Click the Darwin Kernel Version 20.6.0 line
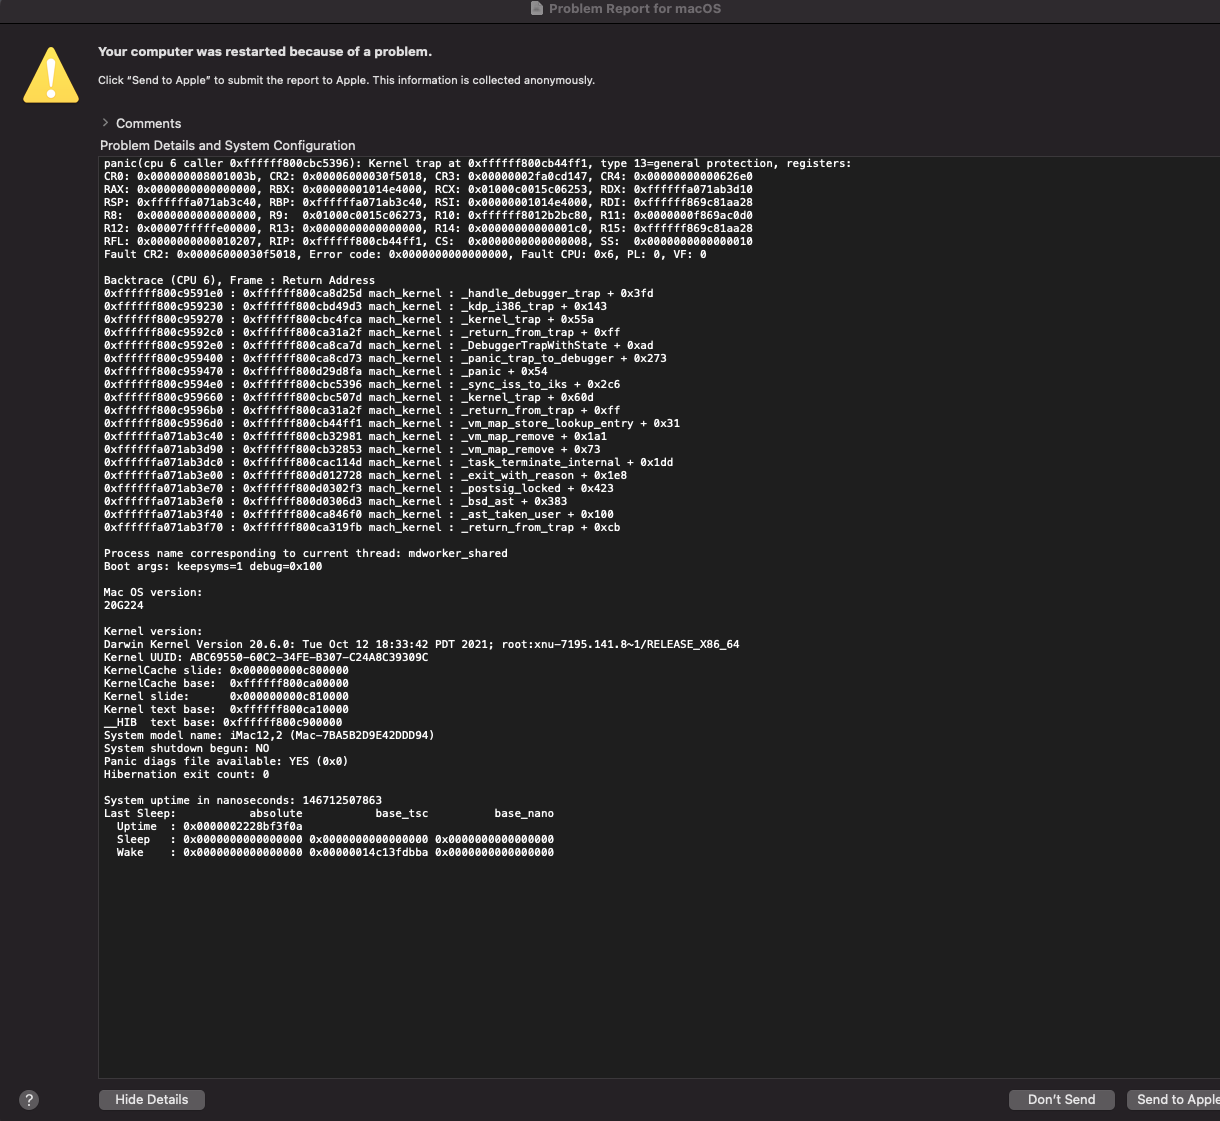The image size is (1220, 1121). pos(422,644)
